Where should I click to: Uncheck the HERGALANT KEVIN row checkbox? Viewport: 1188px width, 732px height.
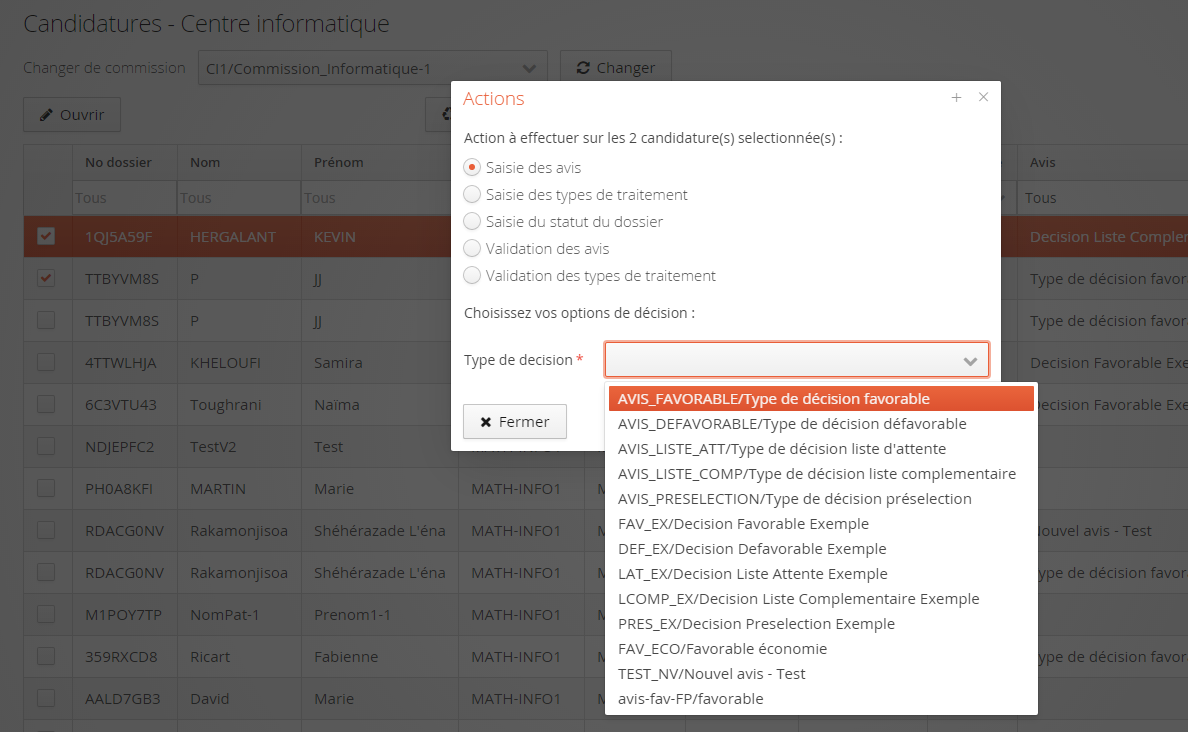(46, 237)
